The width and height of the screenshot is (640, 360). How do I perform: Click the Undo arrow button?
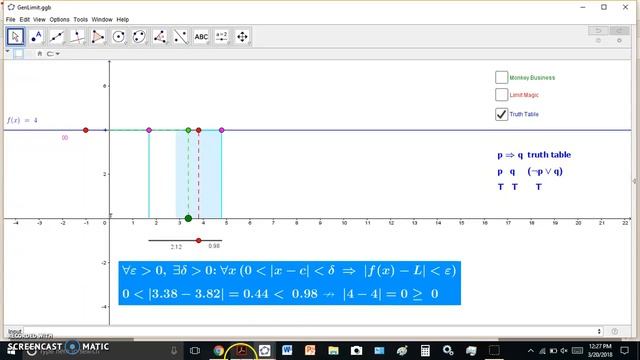tap(598, 31)
